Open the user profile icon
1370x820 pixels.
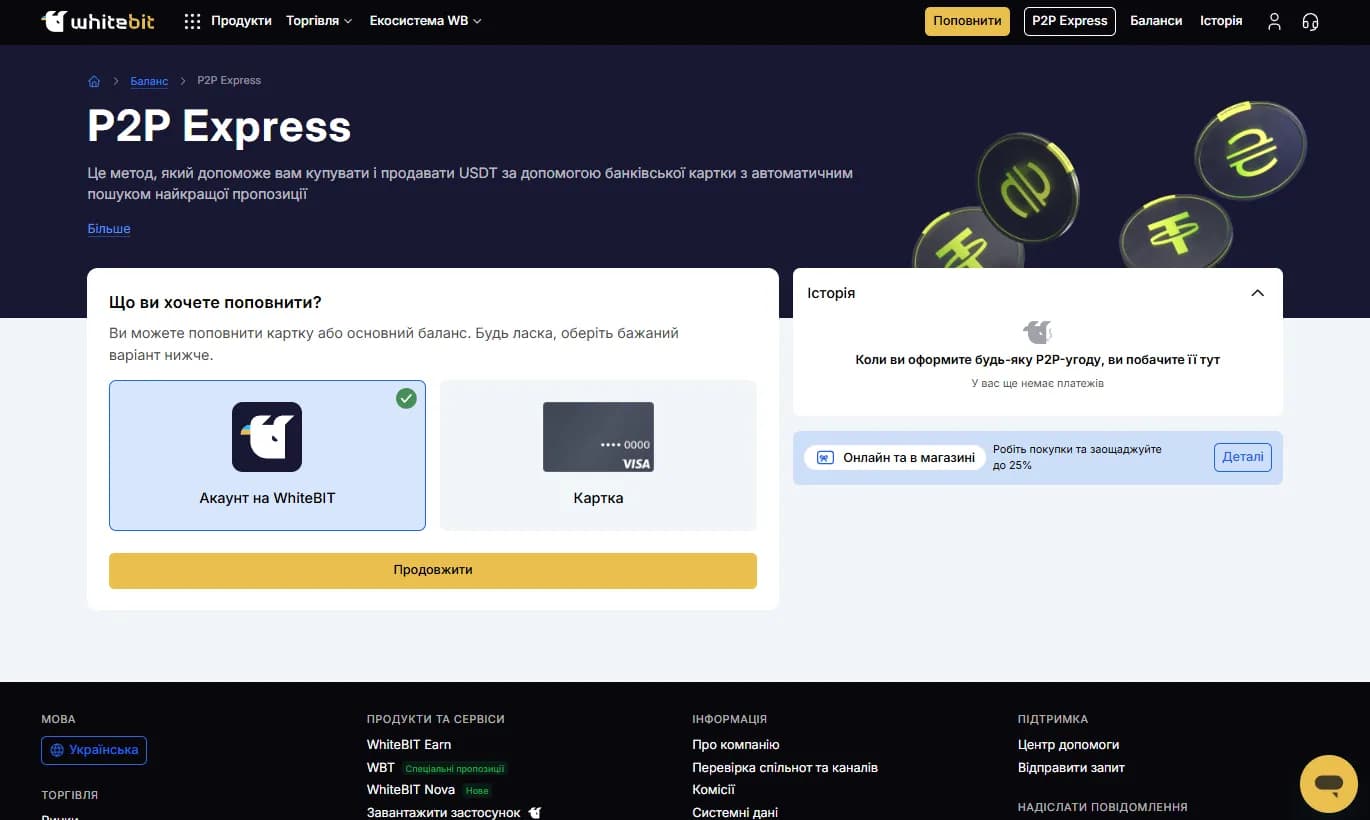pyautogui.click(x=1274, y=21)
